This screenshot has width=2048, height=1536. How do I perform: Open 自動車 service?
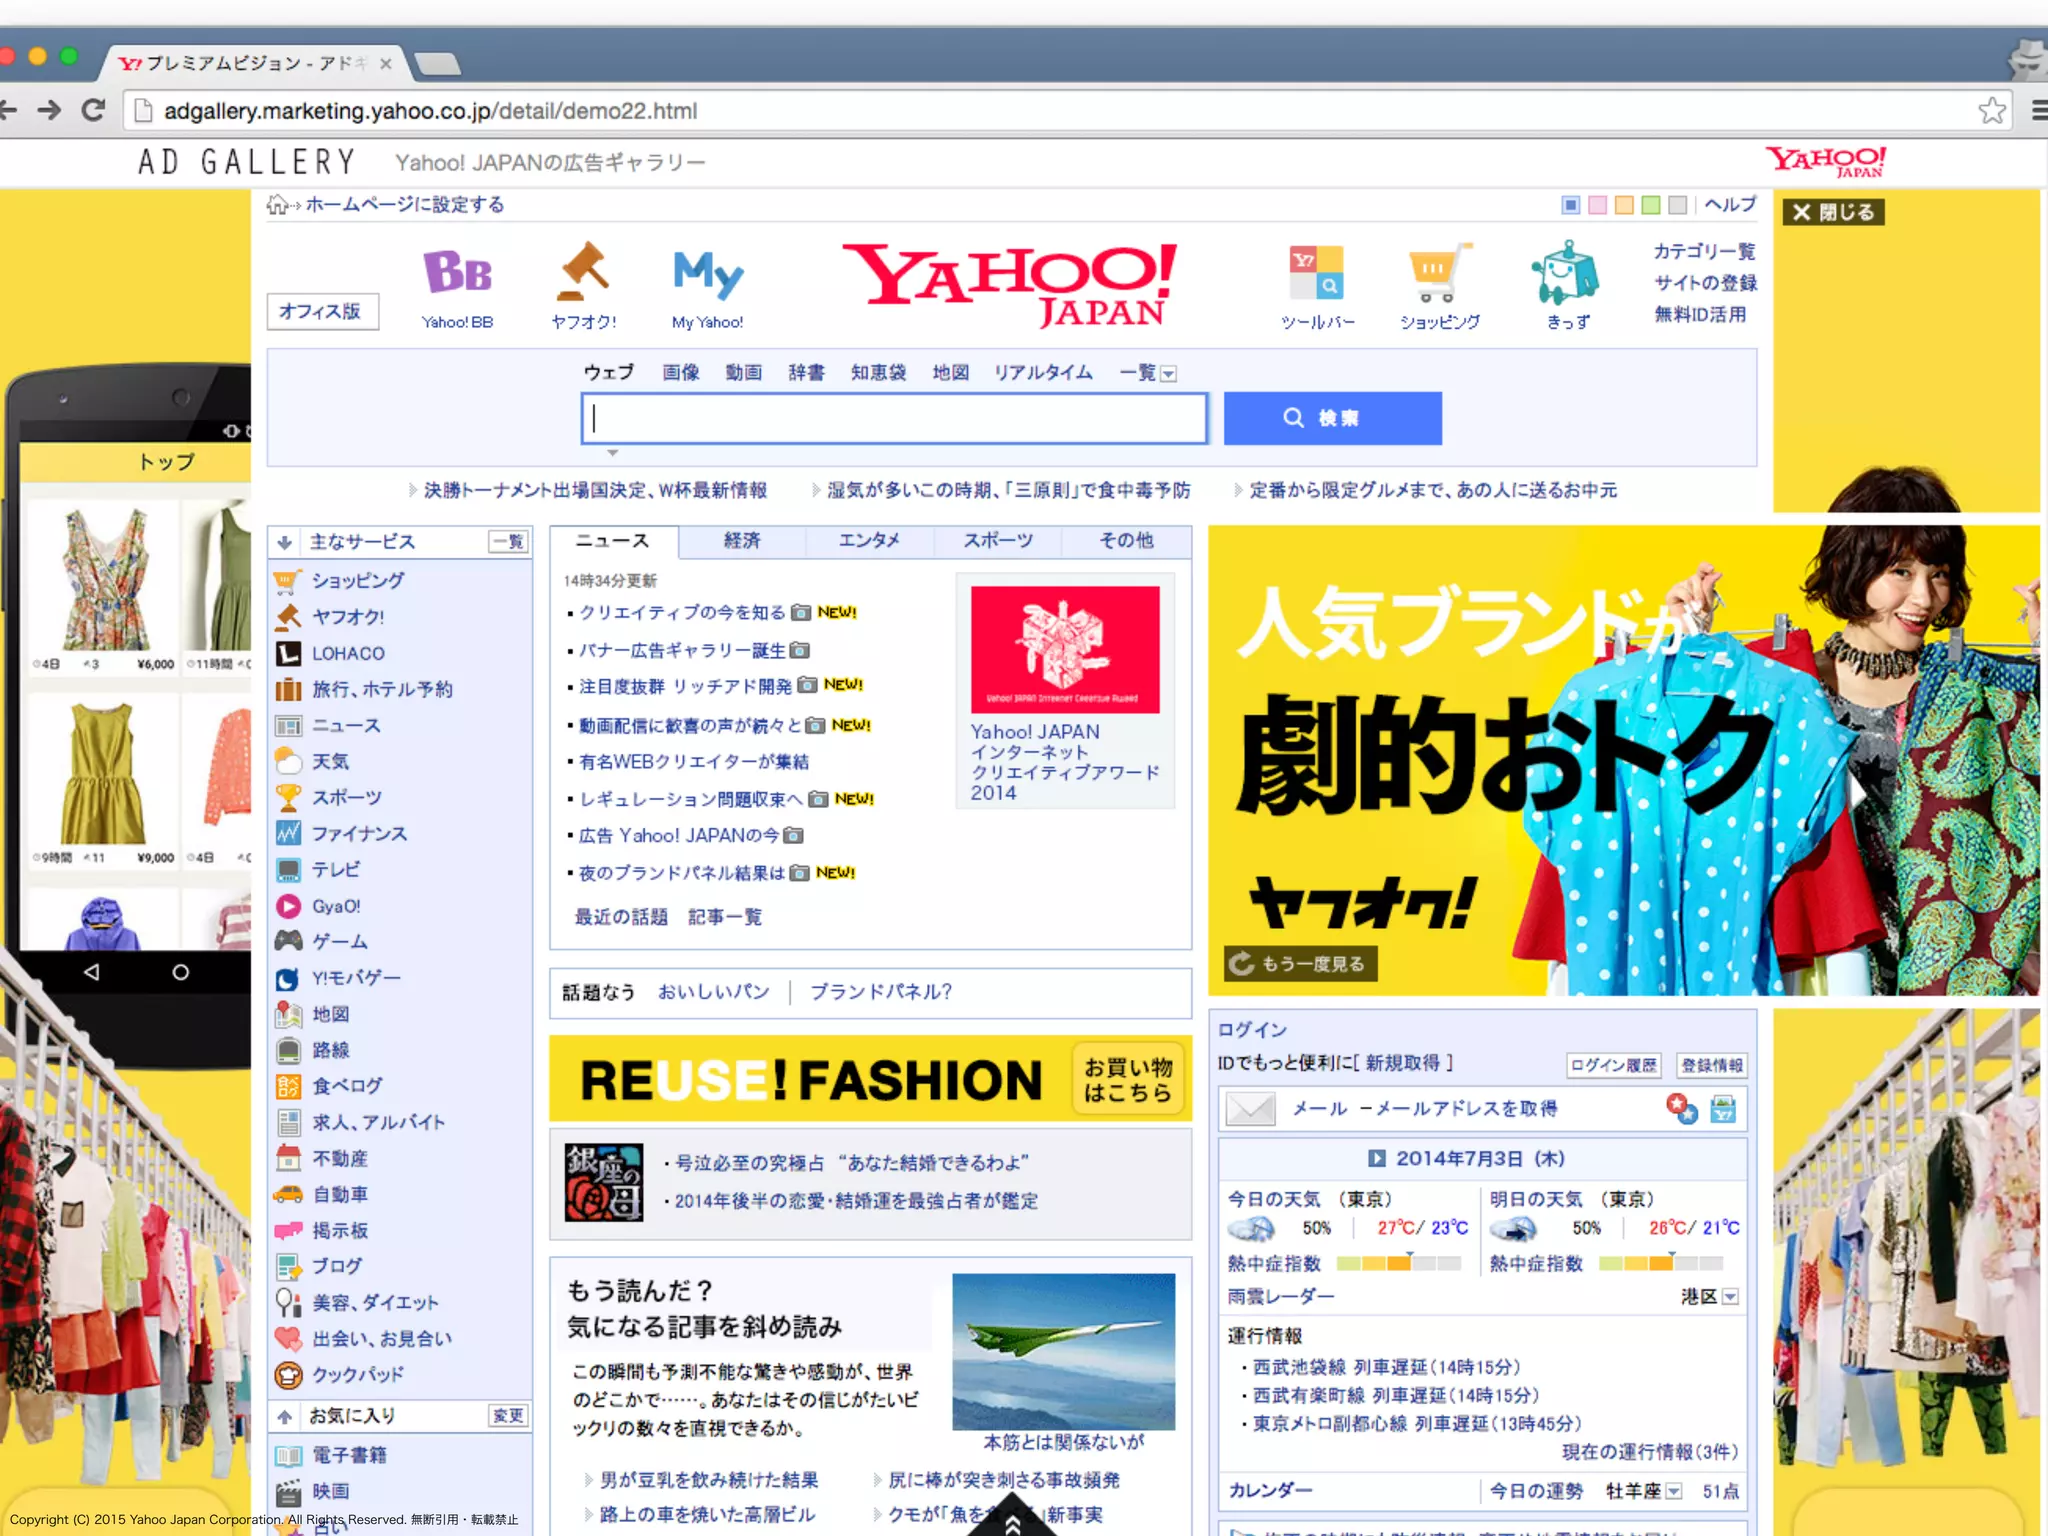coord(340,1194)
